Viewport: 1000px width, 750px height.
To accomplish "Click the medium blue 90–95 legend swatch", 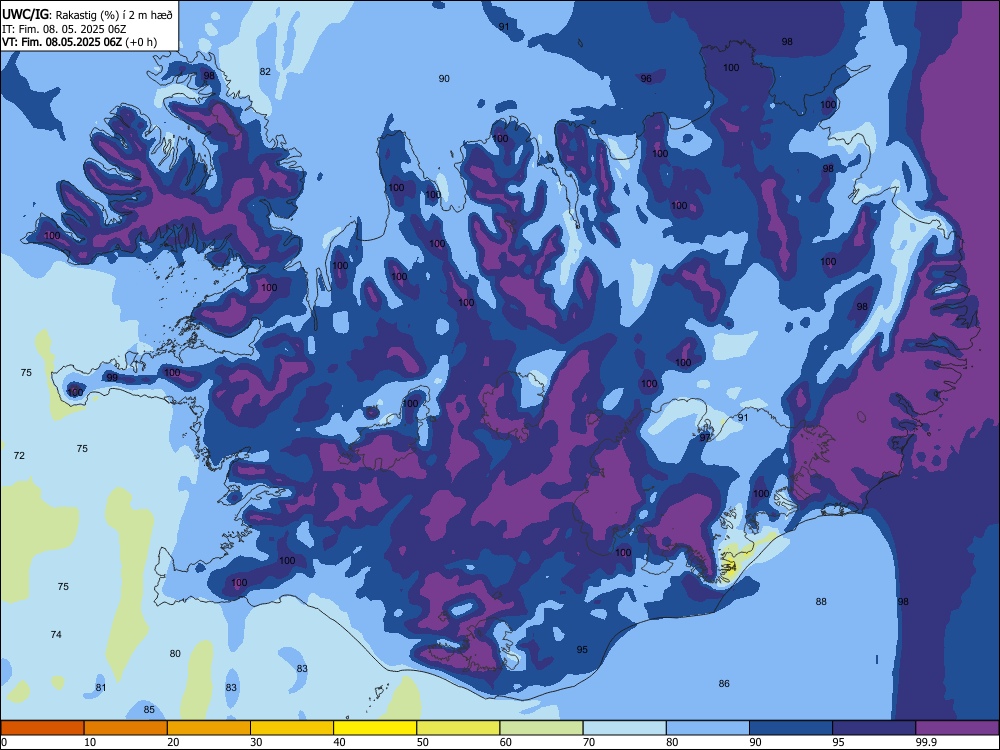I will [791, 728].
